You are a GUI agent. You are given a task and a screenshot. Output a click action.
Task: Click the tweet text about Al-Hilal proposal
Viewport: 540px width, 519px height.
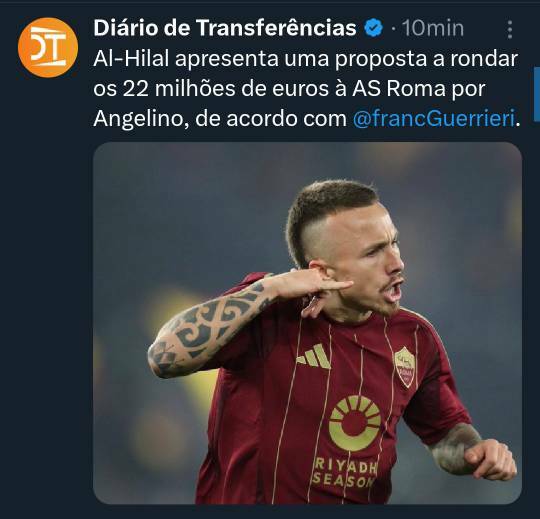coord(306,89)
